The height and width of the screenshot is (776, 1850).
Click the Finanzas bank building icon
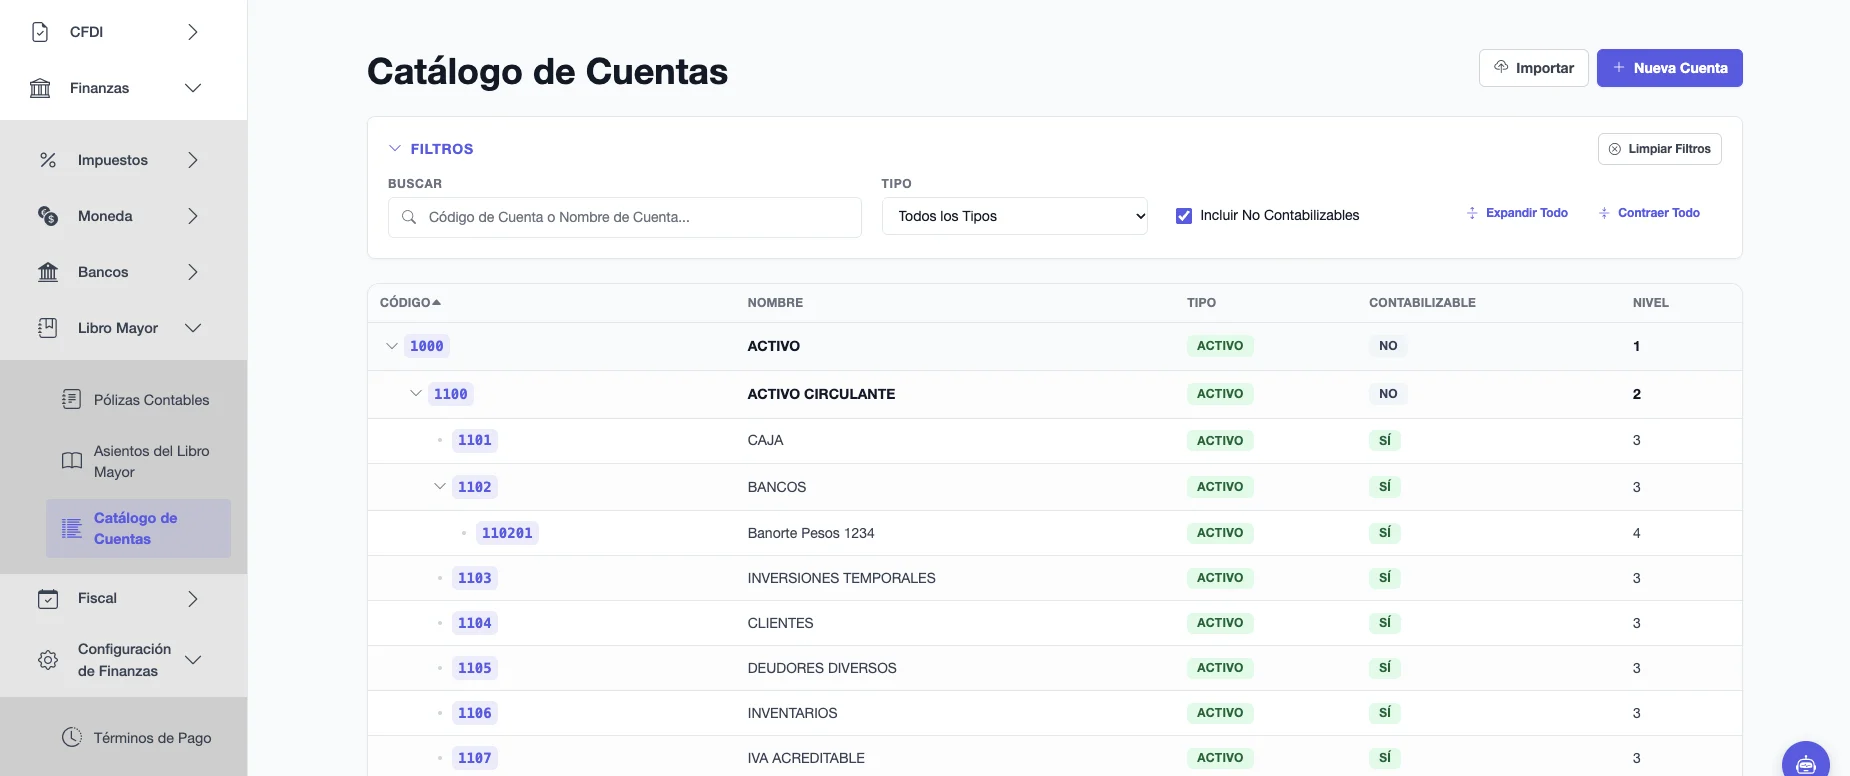(x=40, y=88)
